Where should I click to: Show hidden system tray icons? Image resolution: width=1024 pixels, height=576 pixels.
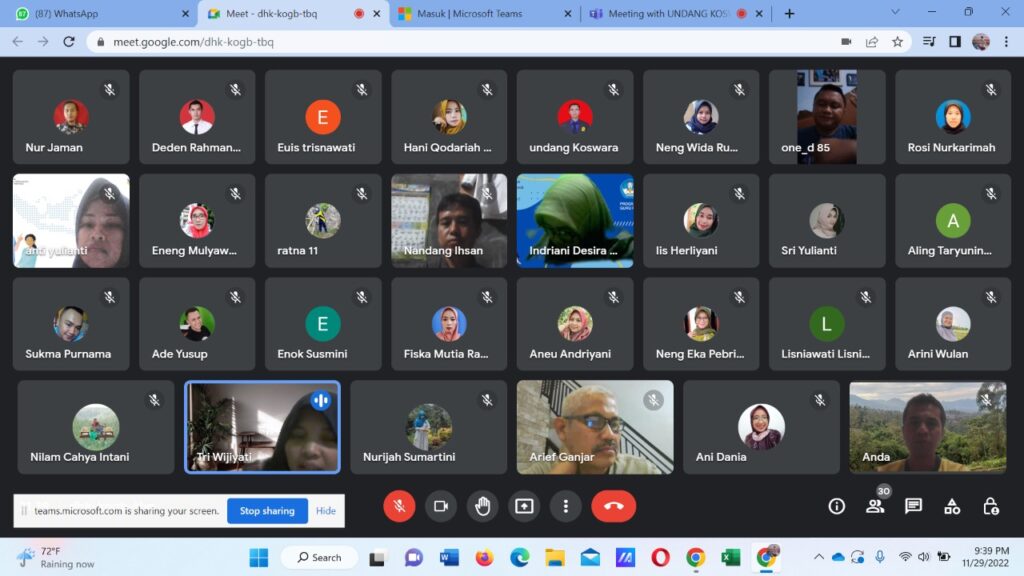[819, 557]
